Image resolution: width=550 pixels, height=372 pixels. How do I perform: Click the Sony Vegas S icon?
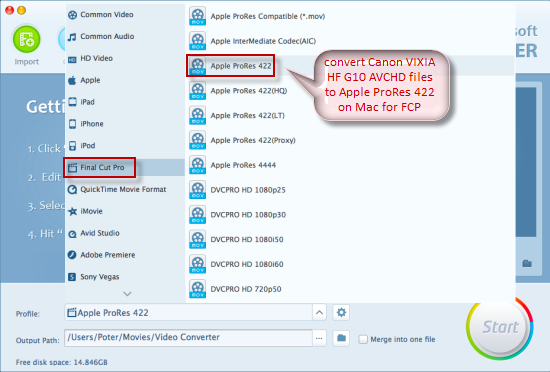click(72, 277)
